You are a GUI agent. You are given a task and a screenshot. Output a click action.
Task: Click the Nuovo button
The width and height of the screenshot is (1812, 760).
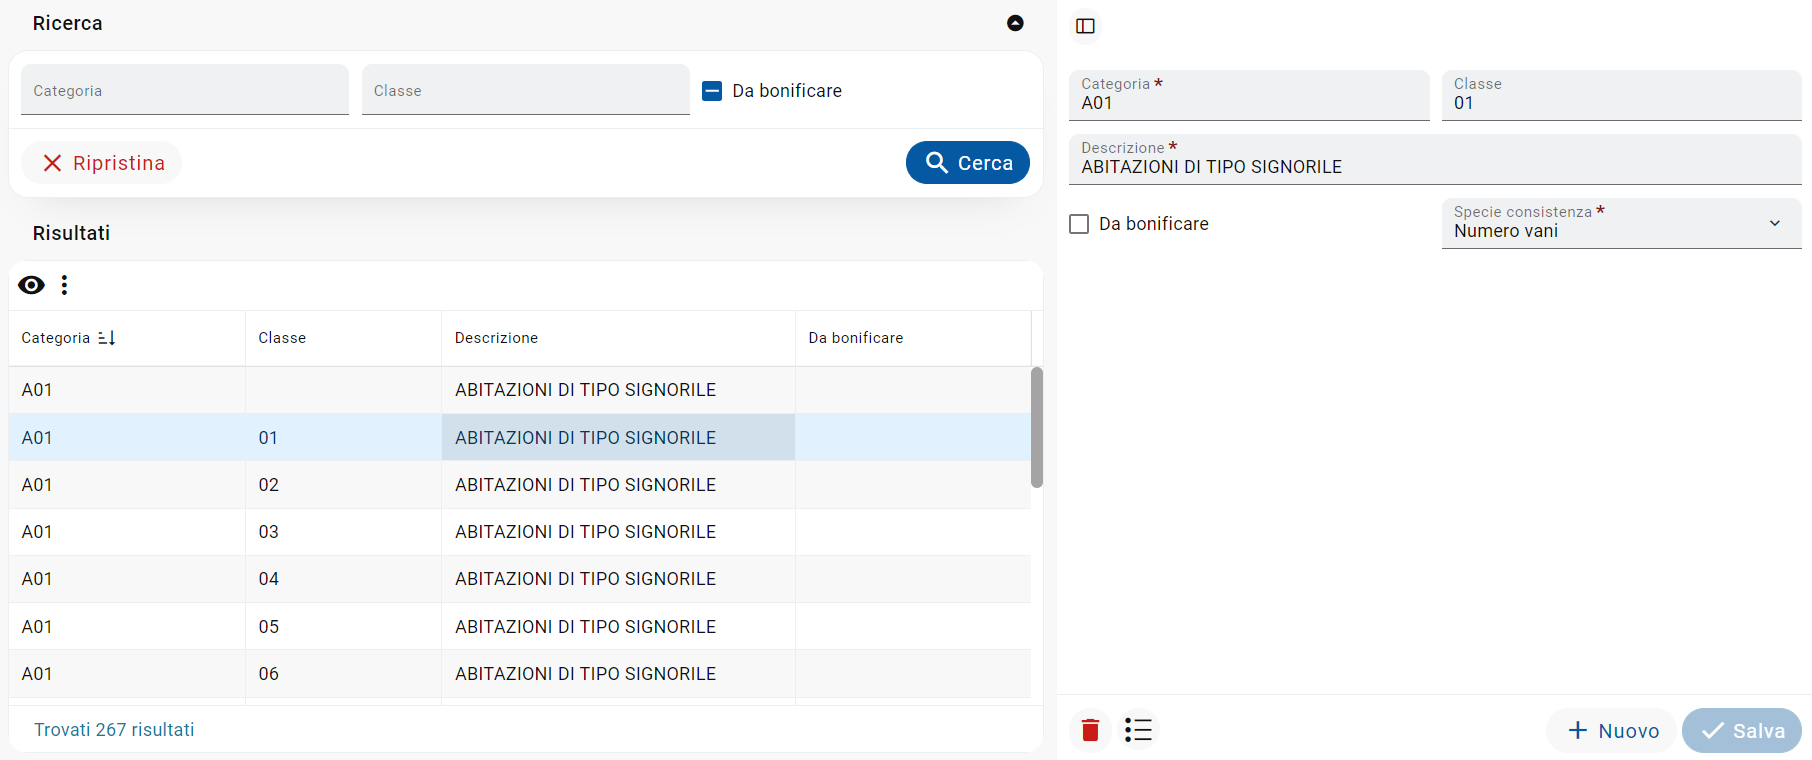click(x=1613, y=730)
